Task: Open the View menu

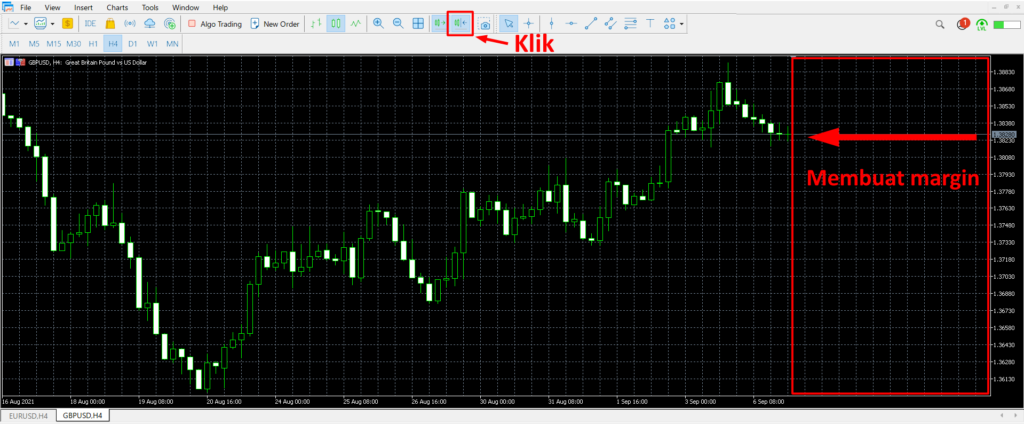Action: point(53,8)
